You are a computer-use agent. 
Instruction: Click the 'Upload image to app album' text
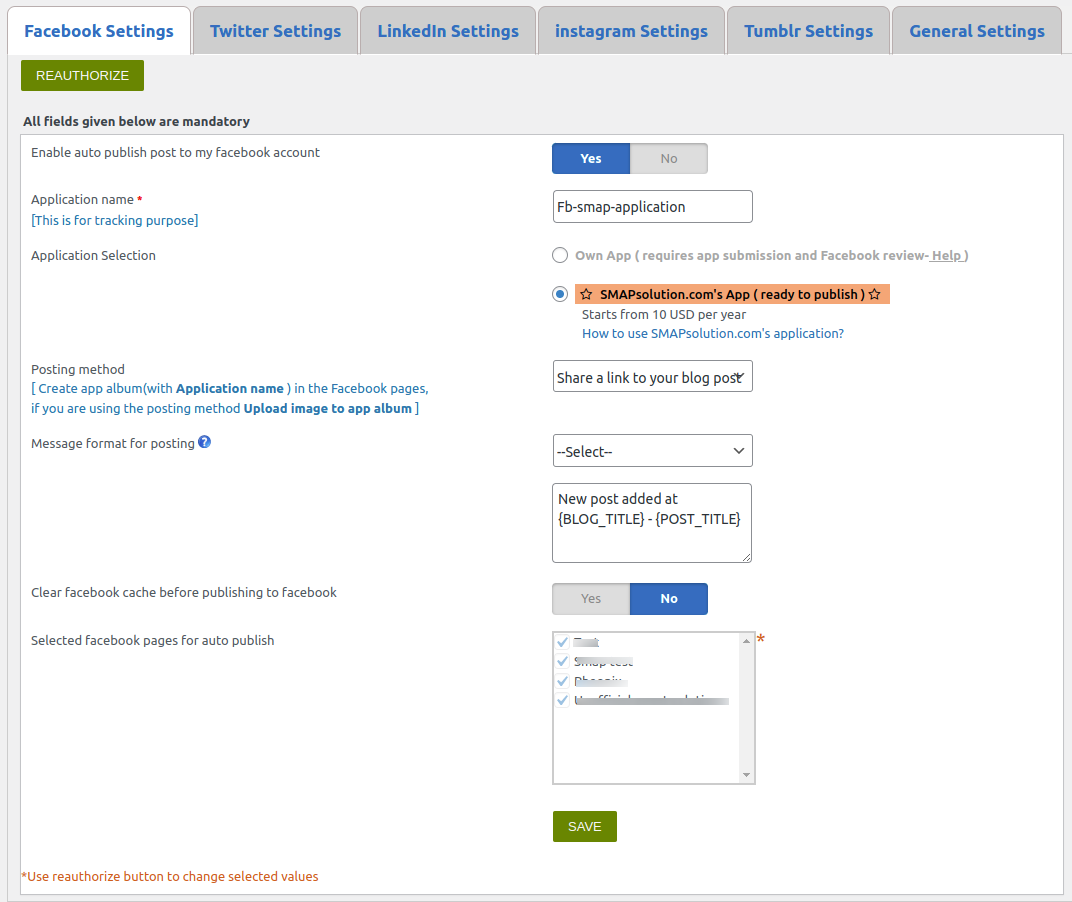327,408
